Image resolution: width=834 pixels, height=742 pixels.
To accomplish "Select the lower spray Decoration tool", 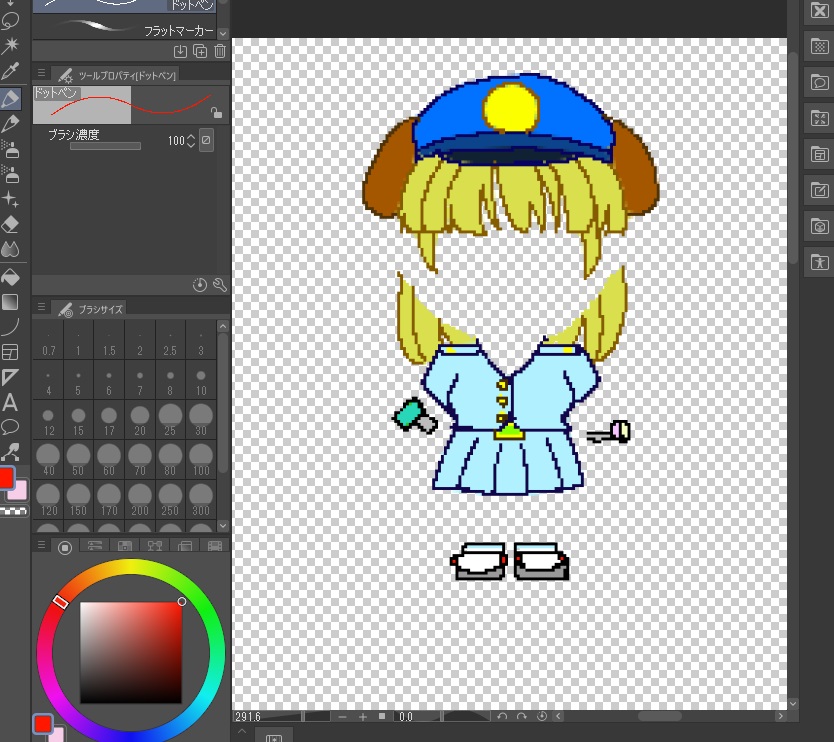I will (11, 174).
